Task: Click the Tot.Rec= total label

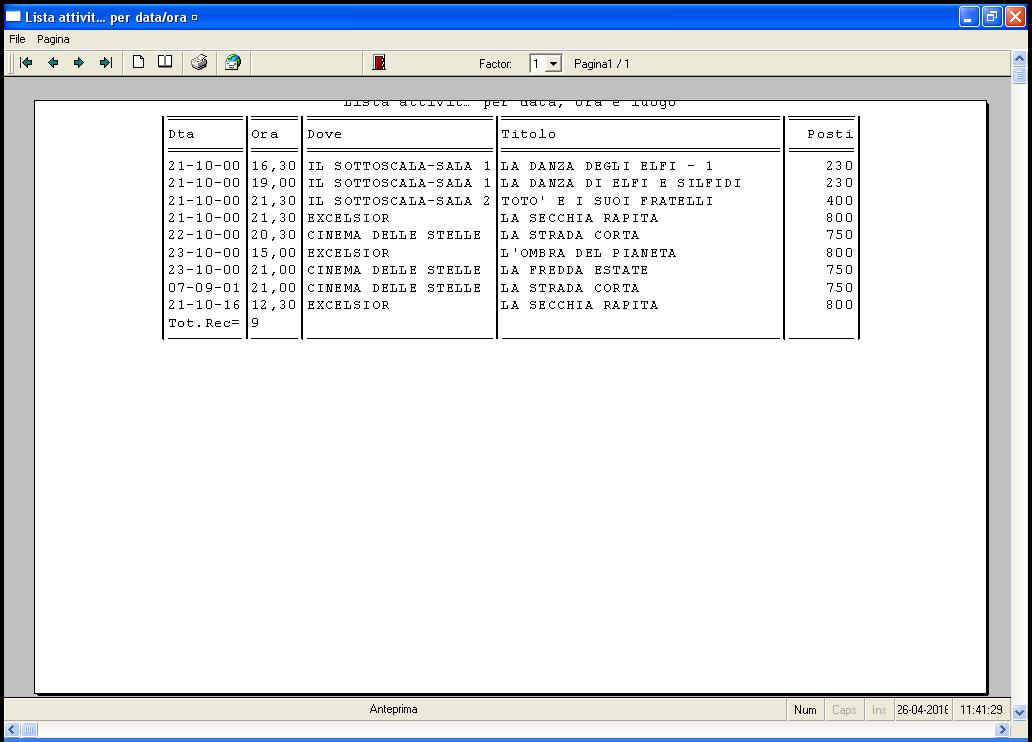Action: click(204, 323)
